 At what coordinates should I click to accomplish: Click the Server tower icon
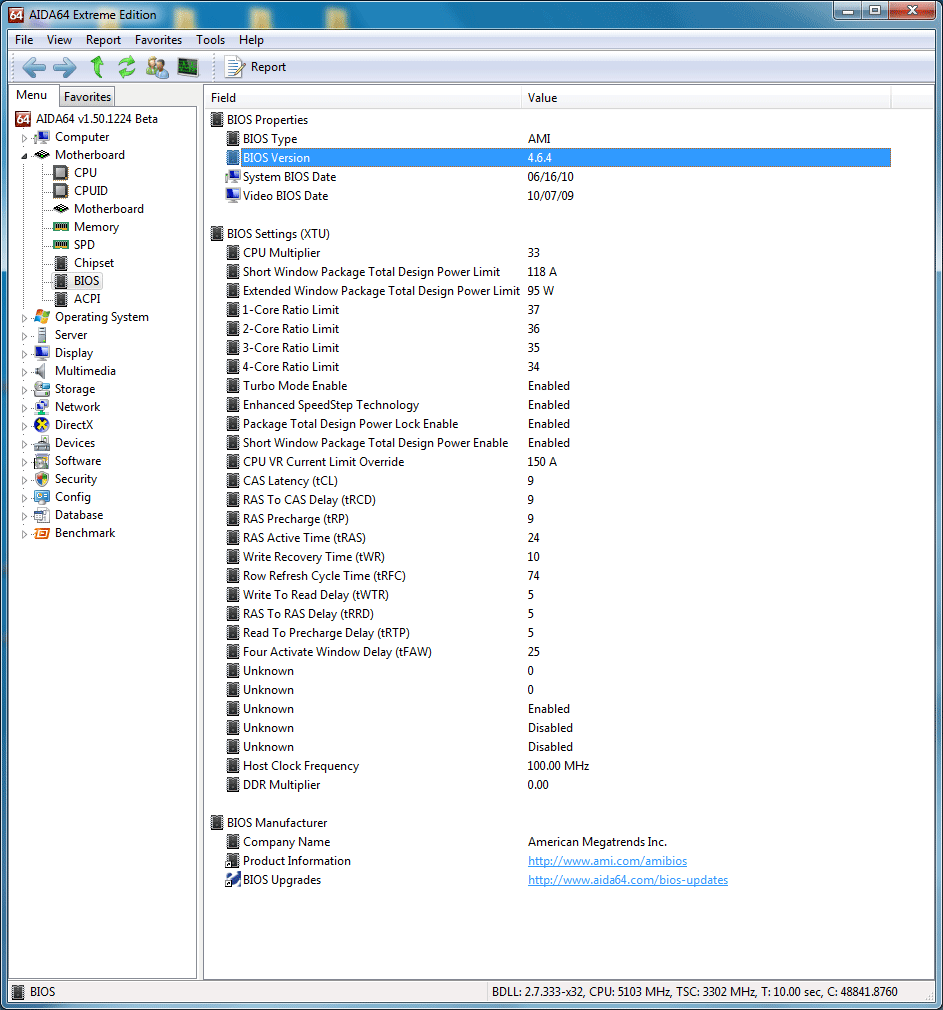click(x=42, y=335)
